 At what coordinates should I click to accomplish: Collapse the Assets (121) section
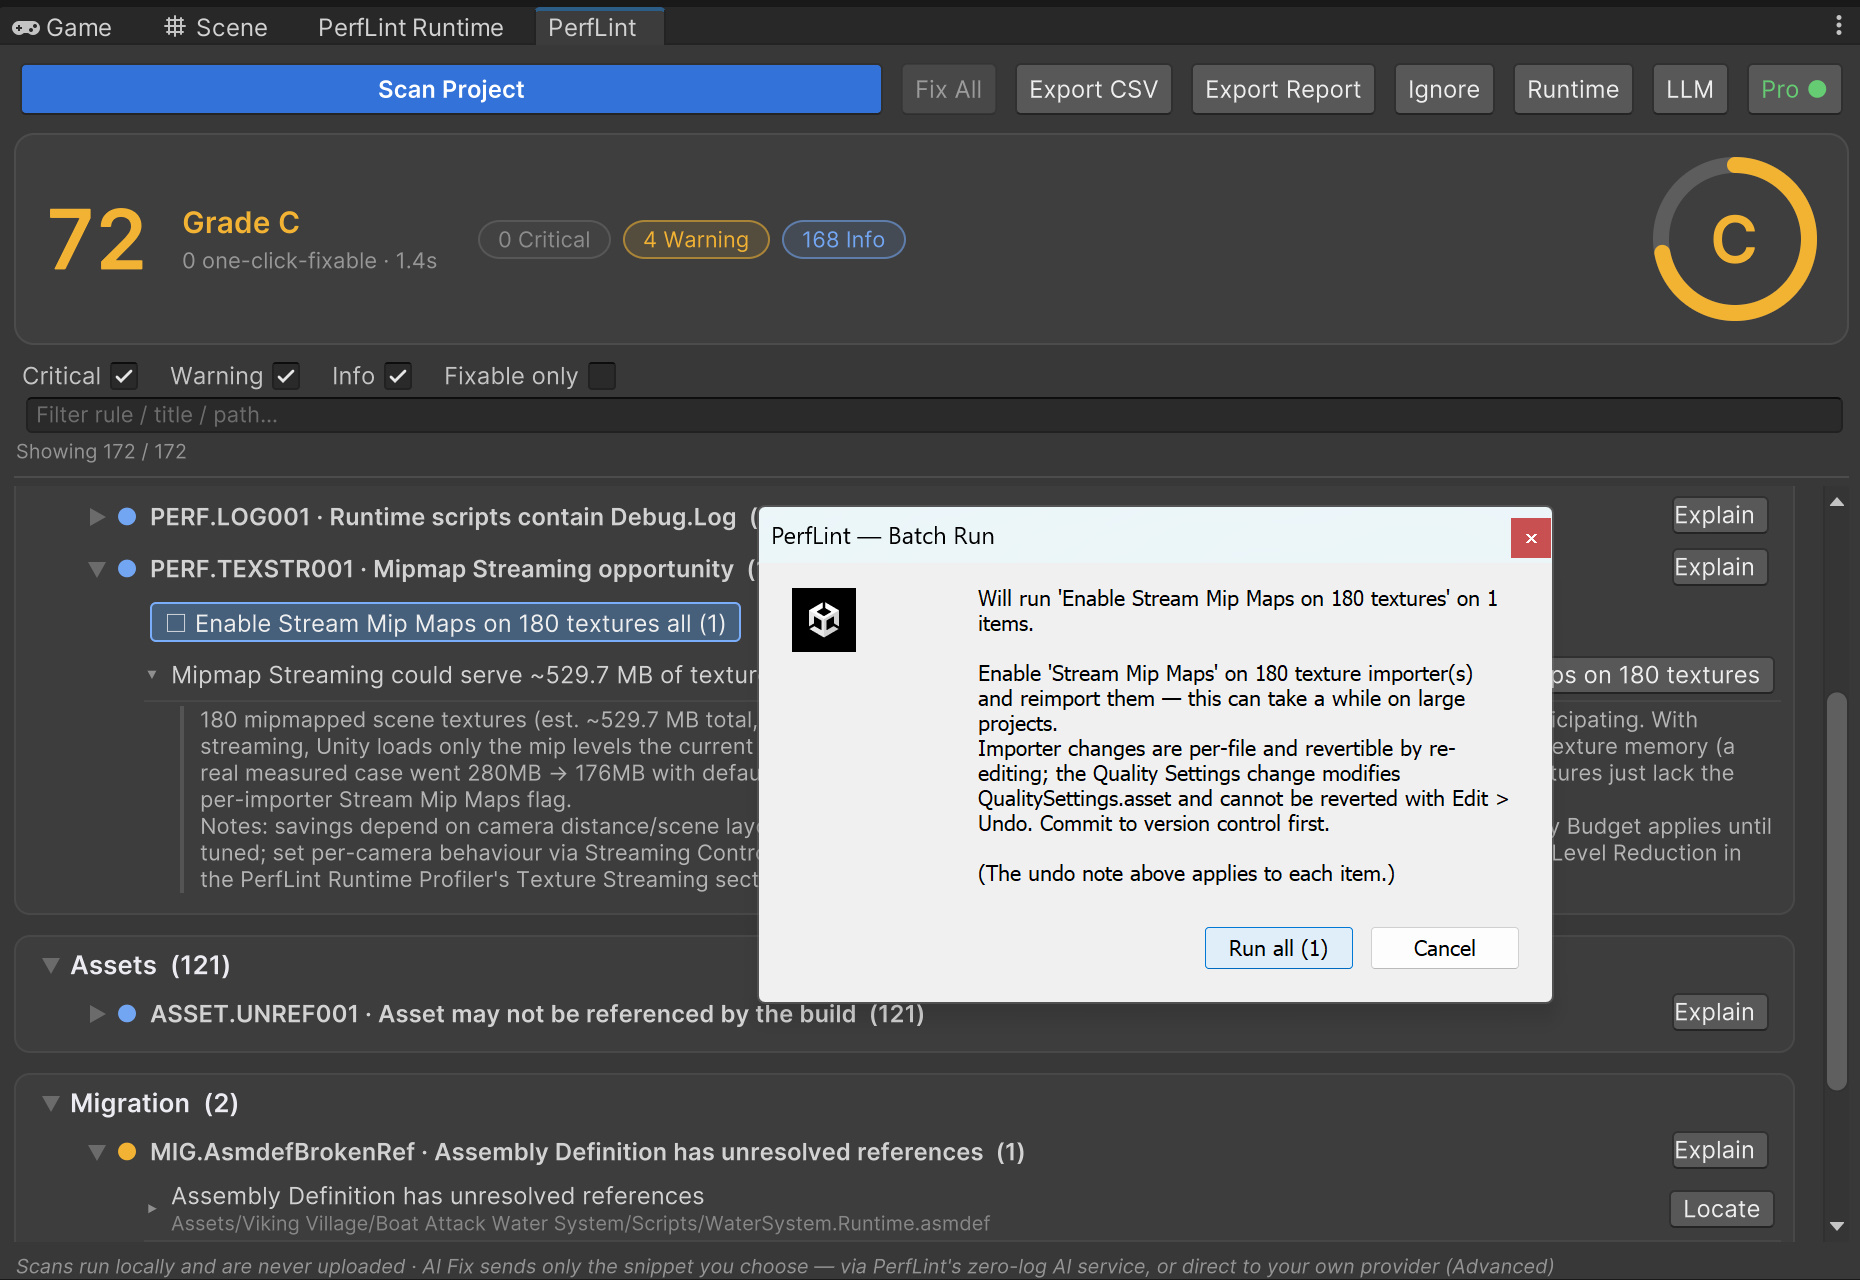tap(51, 965)
